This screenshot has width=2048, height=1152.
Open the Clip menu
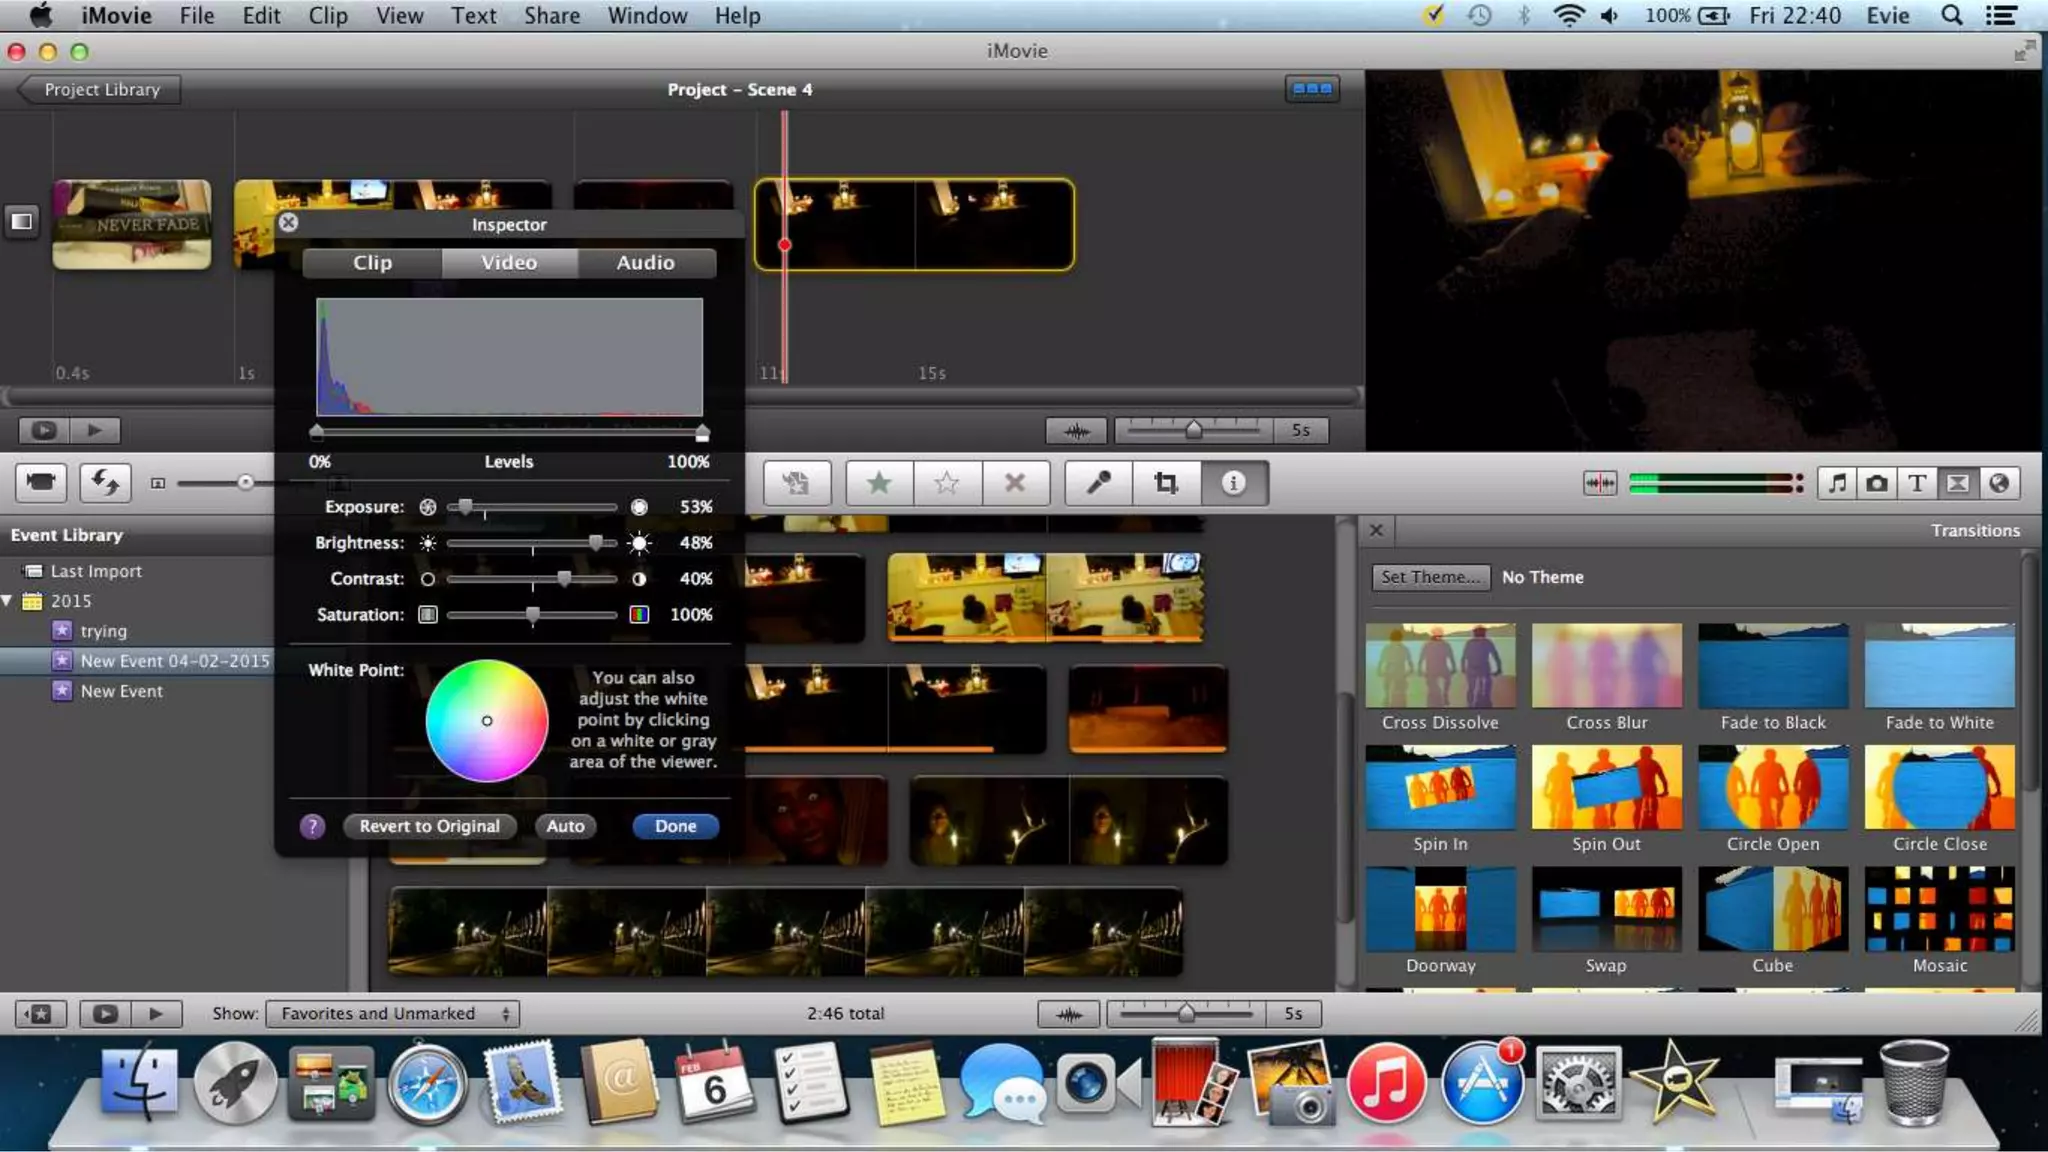328,16
